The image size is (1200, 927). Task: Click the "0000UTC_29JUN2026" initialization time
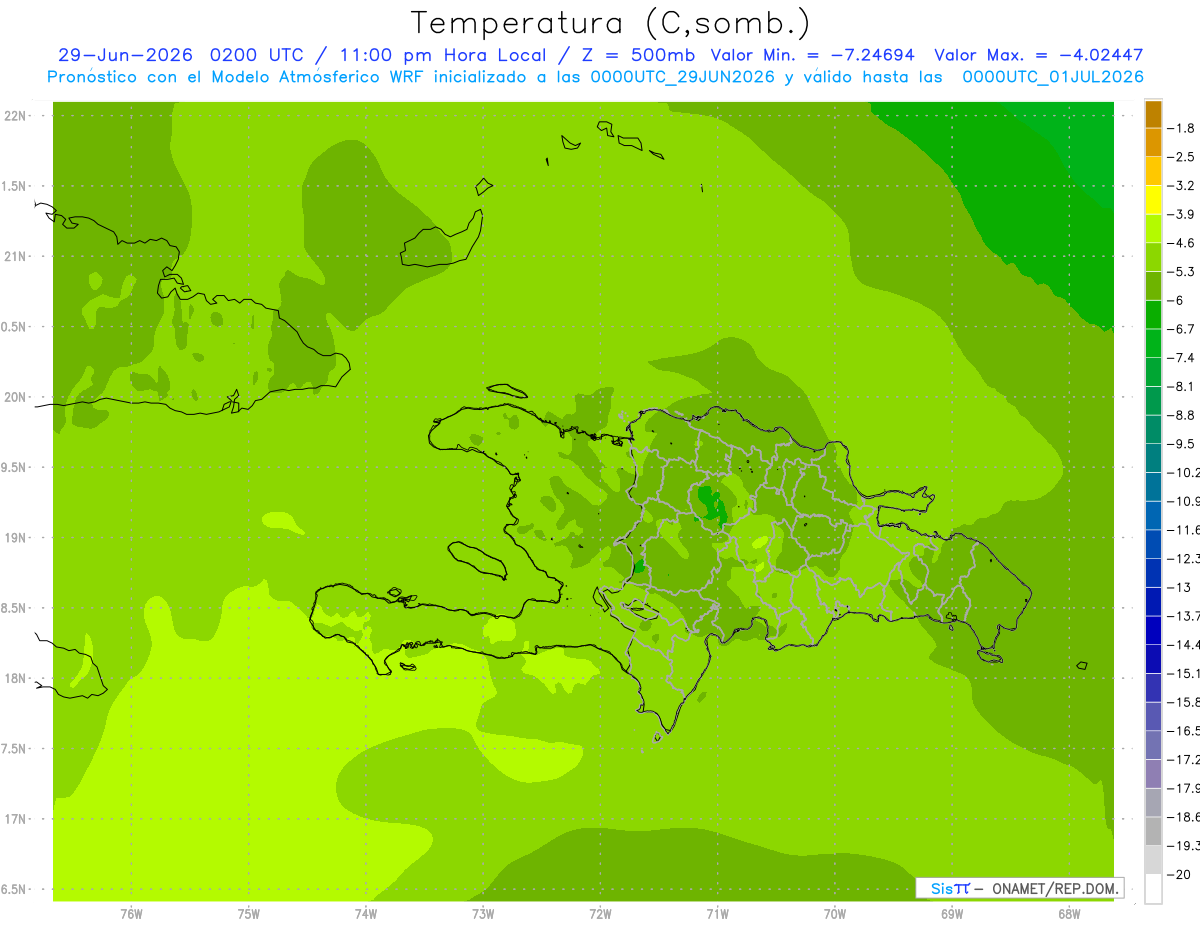683,77
